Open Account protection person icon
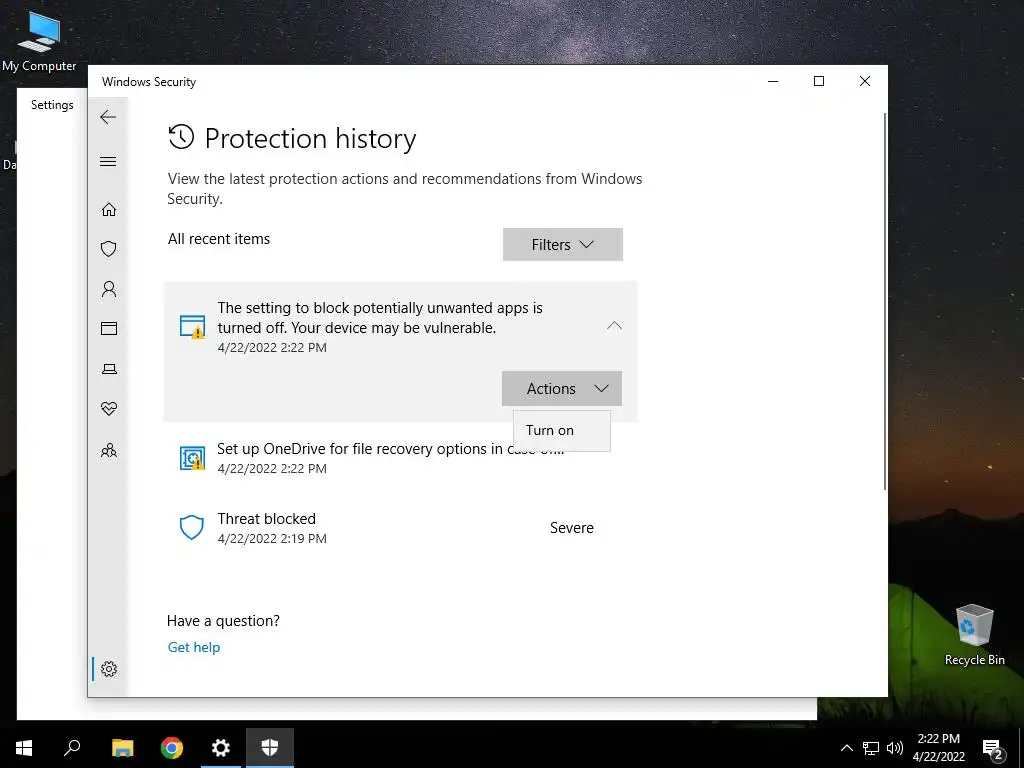Viewport: 1024px width, 768px height. (x=108, y=289)
